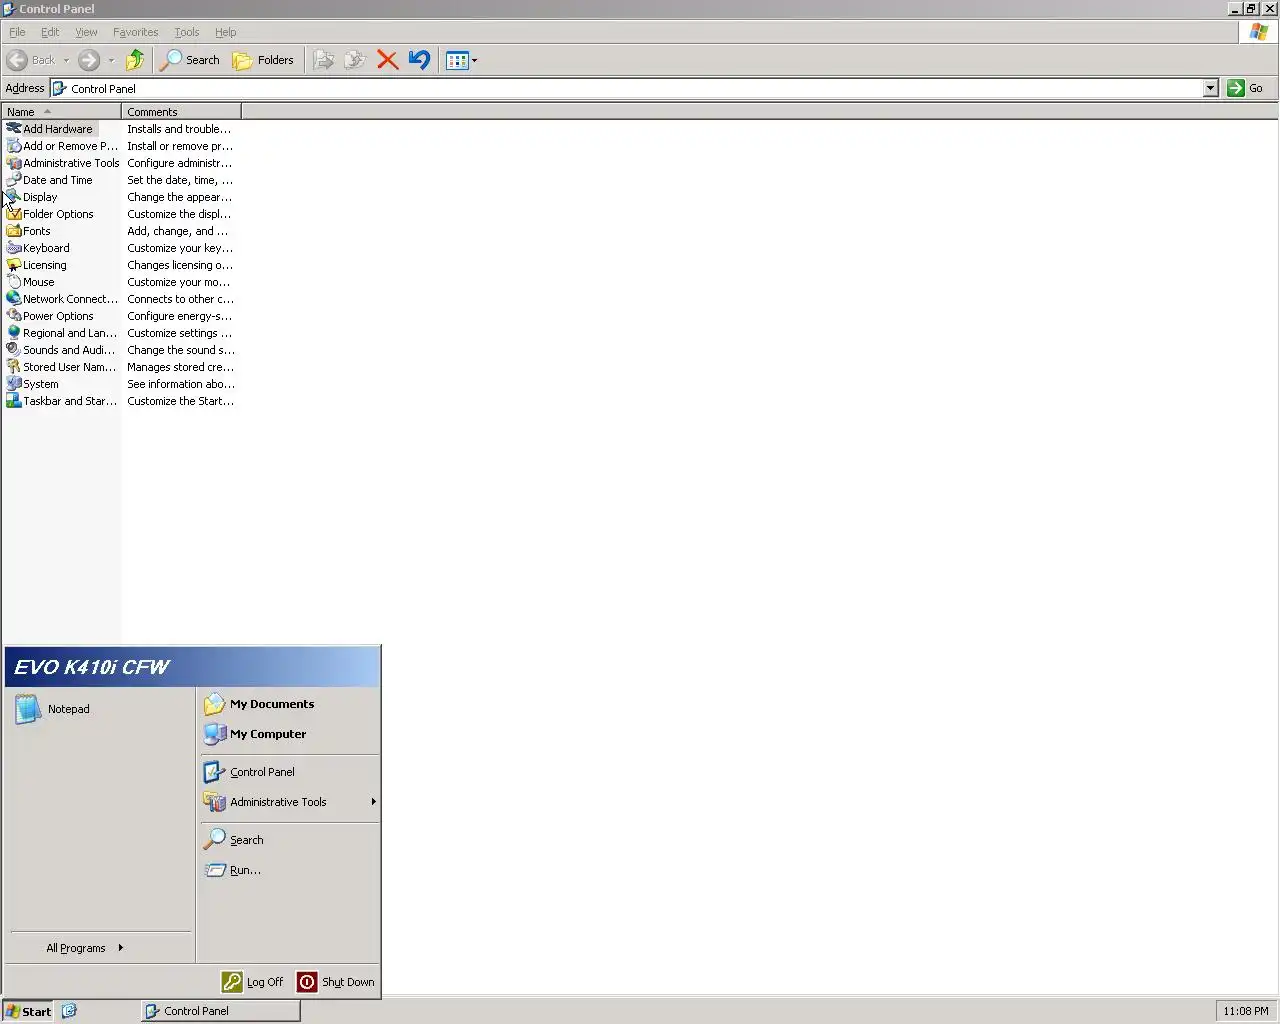Viewport: 1280px width, 1024px height.
Task: Open the Sounds and Audio Devices icon
Action: pyautogui.click(x=14, y=350)
